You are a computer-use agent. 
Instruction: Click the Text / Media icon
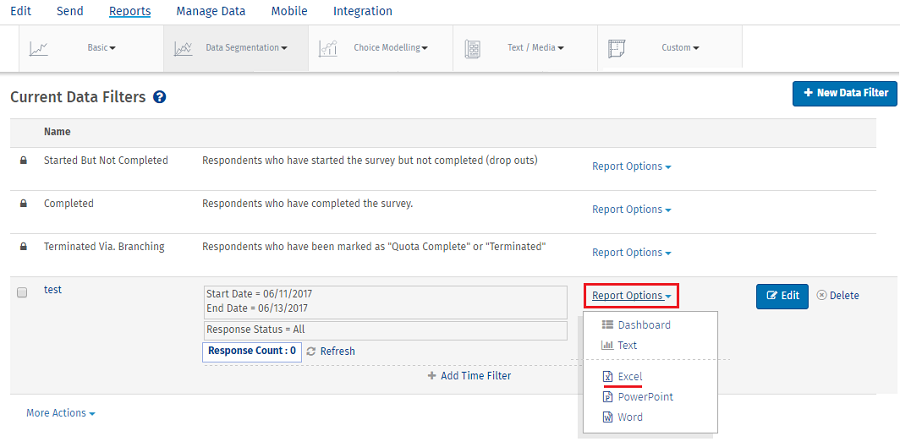473,48
